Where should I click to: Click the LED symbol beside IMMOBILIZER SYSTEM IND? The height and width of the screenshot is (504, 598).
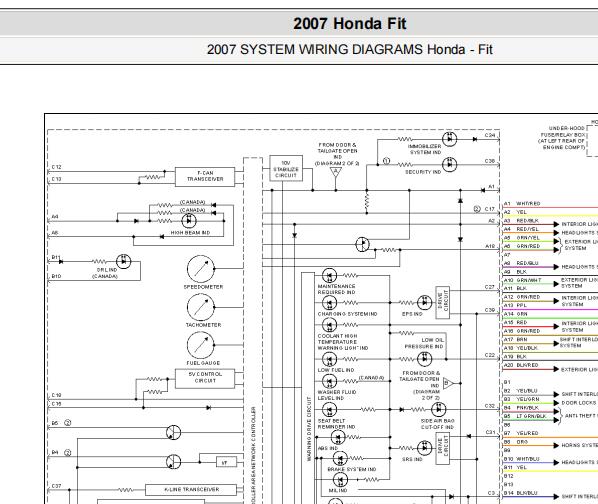click(450, 139)
